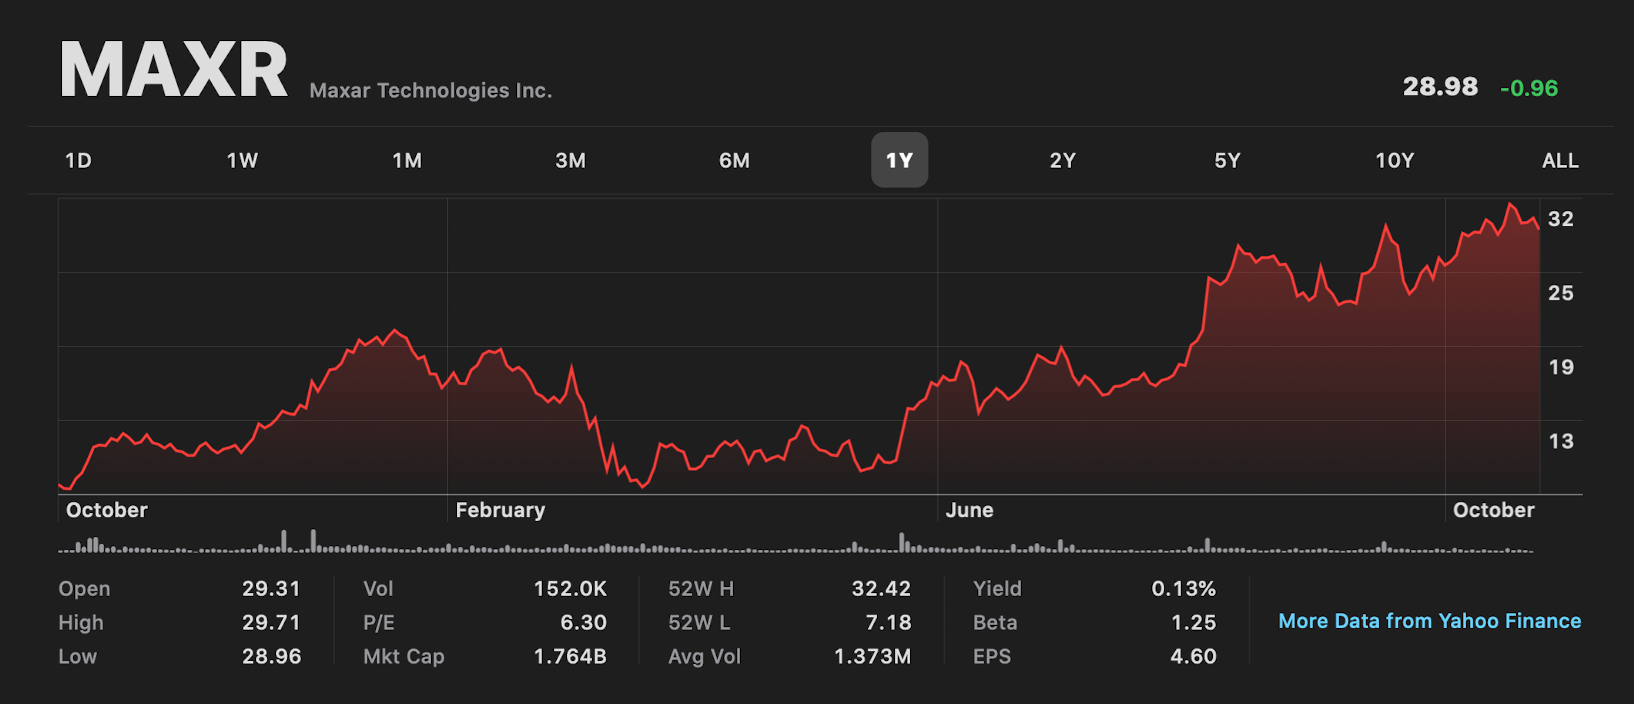This screenshot has width=1634, height=704.
Task: Click the Low value 28.96
Action: pyautogui.click(x=271, y=657)
